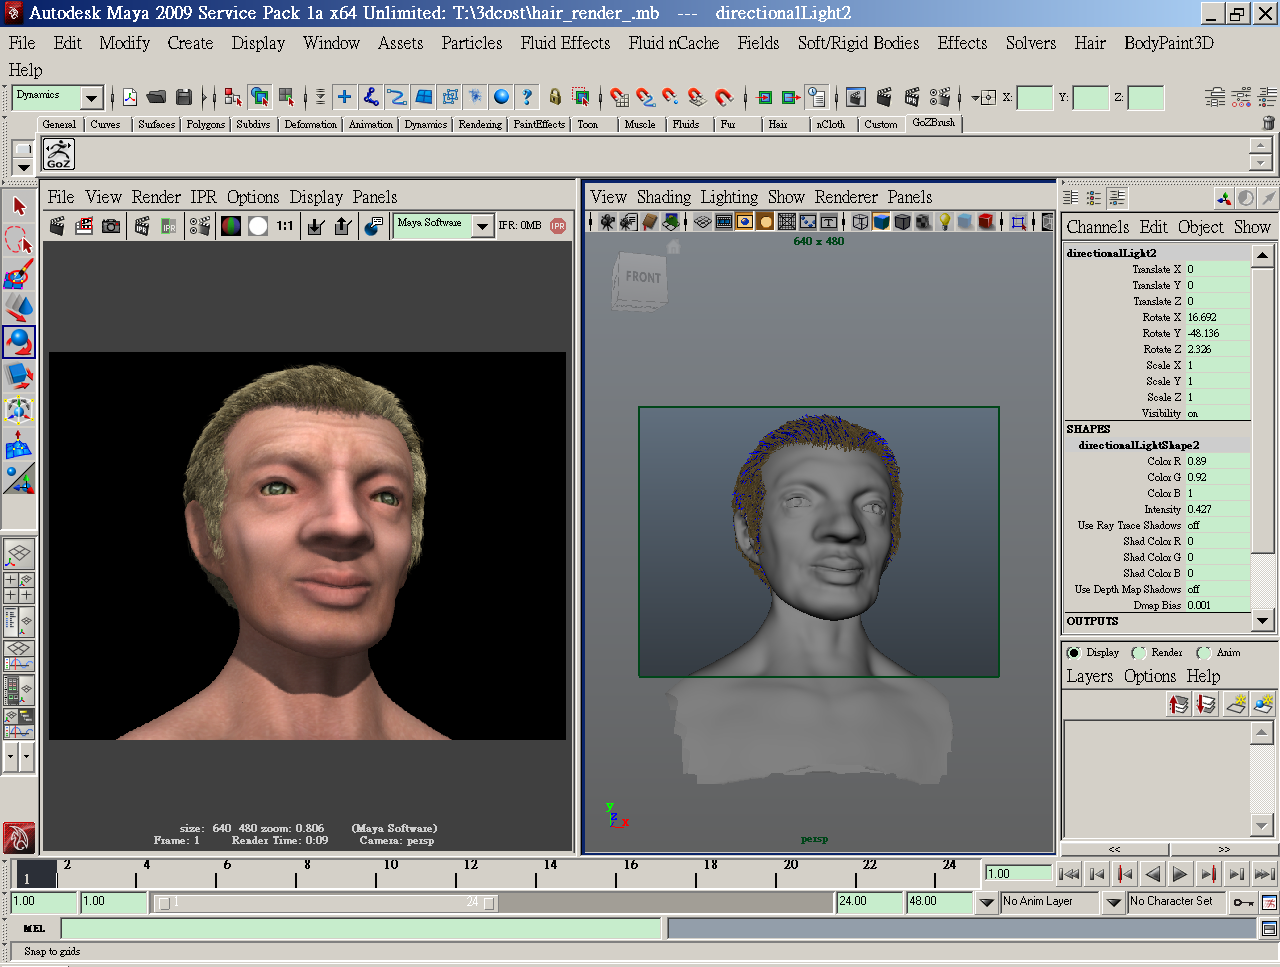
Task: Click play forwards on the timeline controls
Action: 1180,874
